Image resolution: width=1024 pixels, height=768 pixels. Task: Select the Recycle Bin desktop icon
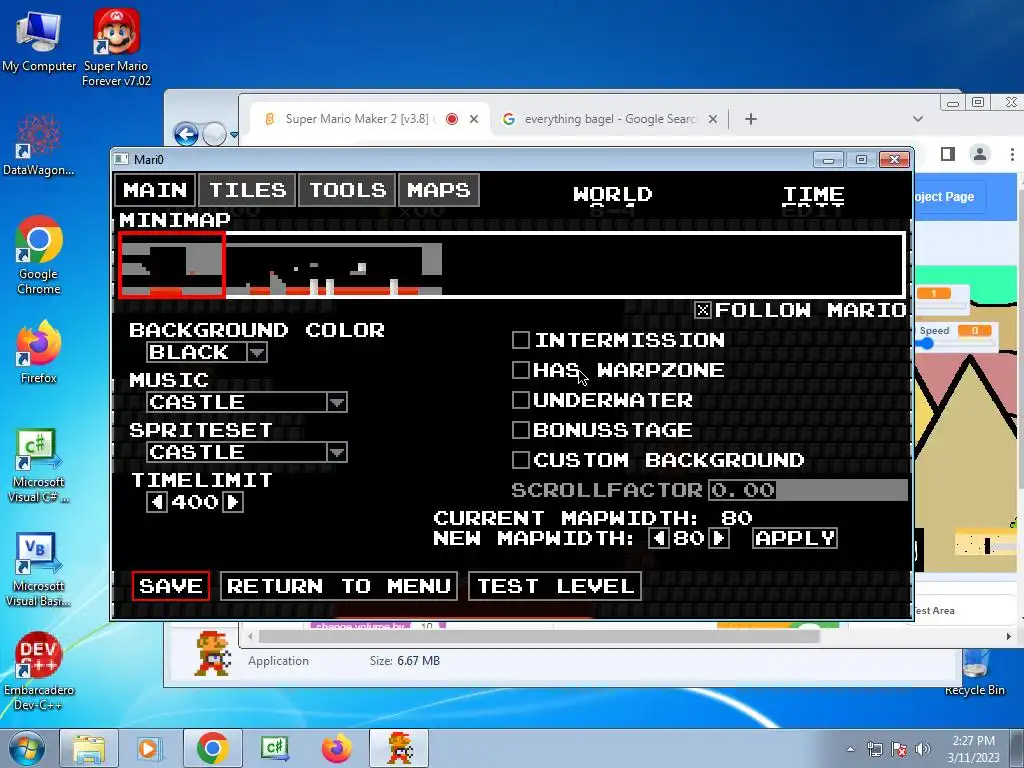point(975,673)
